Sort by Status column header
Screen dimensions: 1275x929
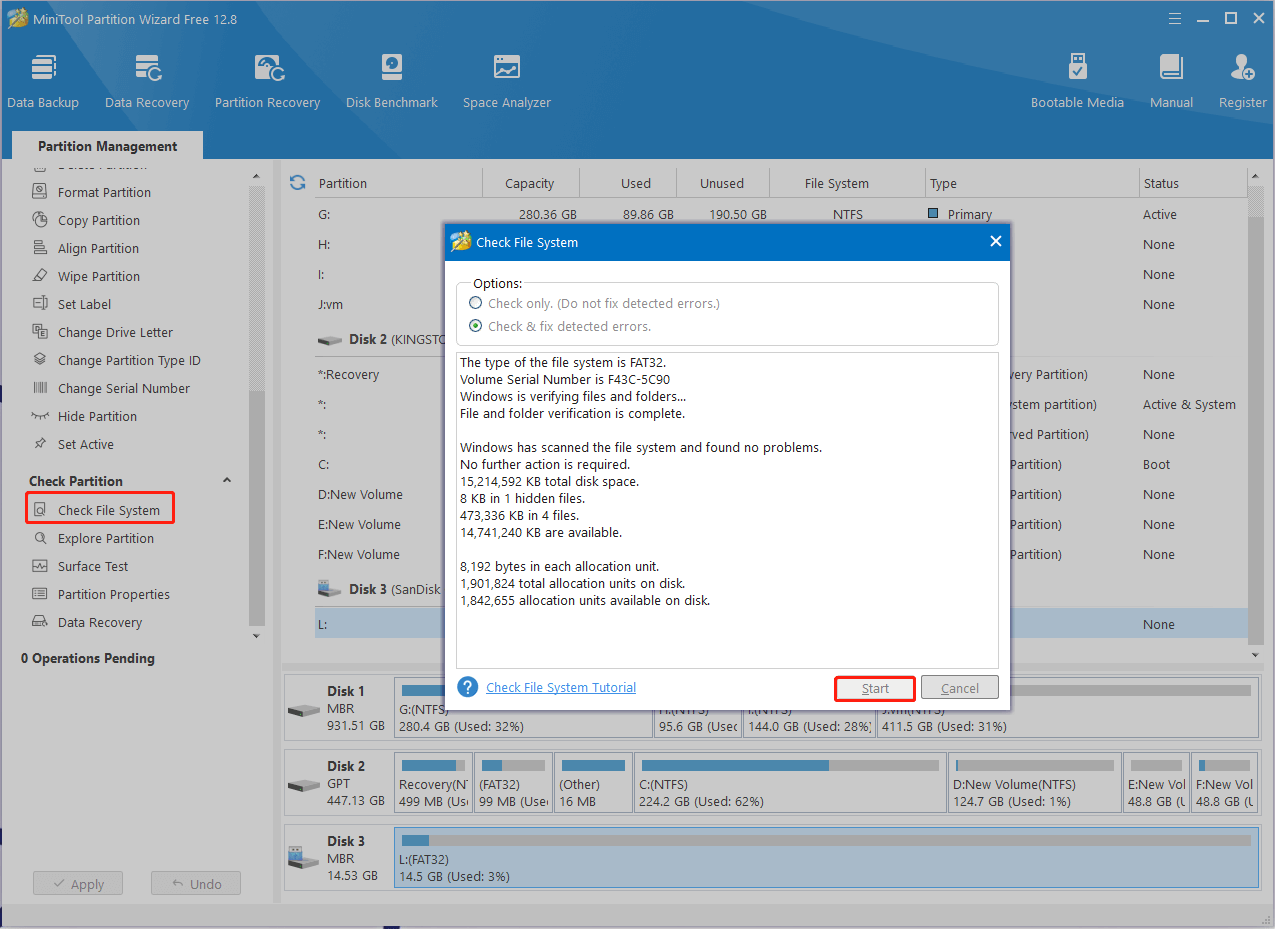point(1193,183)
